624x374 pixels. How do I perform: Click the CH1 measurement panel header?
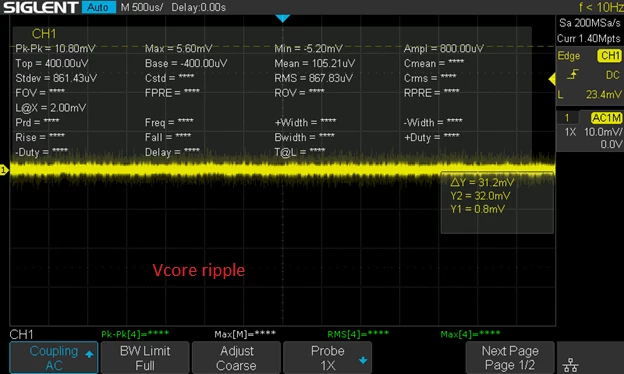(x=44, y=34)
